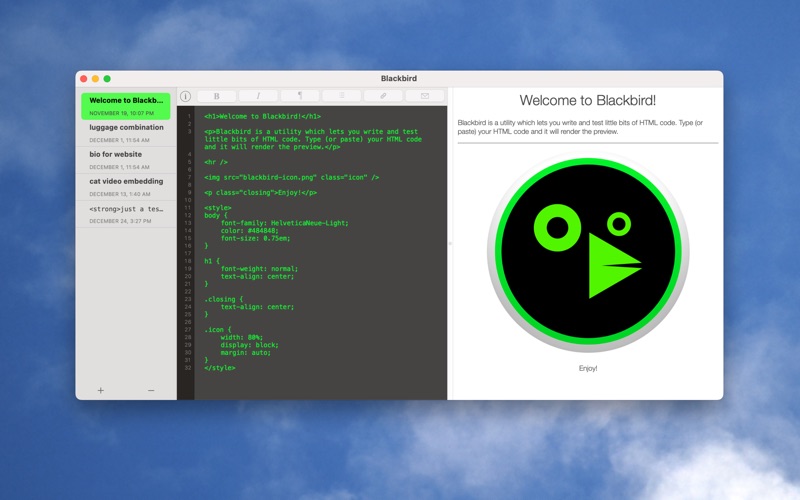Click the Blackbird window title bar text
The image size is (800, 500).
click(399, 79)
